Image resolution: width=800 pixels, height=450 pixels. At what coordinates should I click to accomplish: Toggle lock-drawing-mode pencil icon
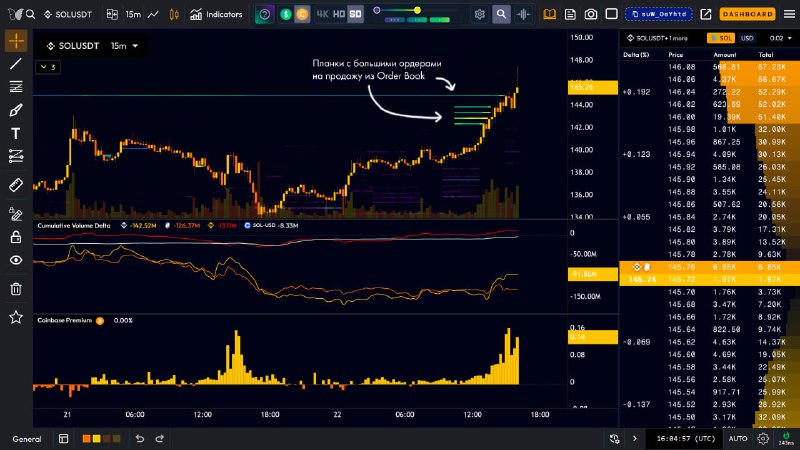[16, 214]
